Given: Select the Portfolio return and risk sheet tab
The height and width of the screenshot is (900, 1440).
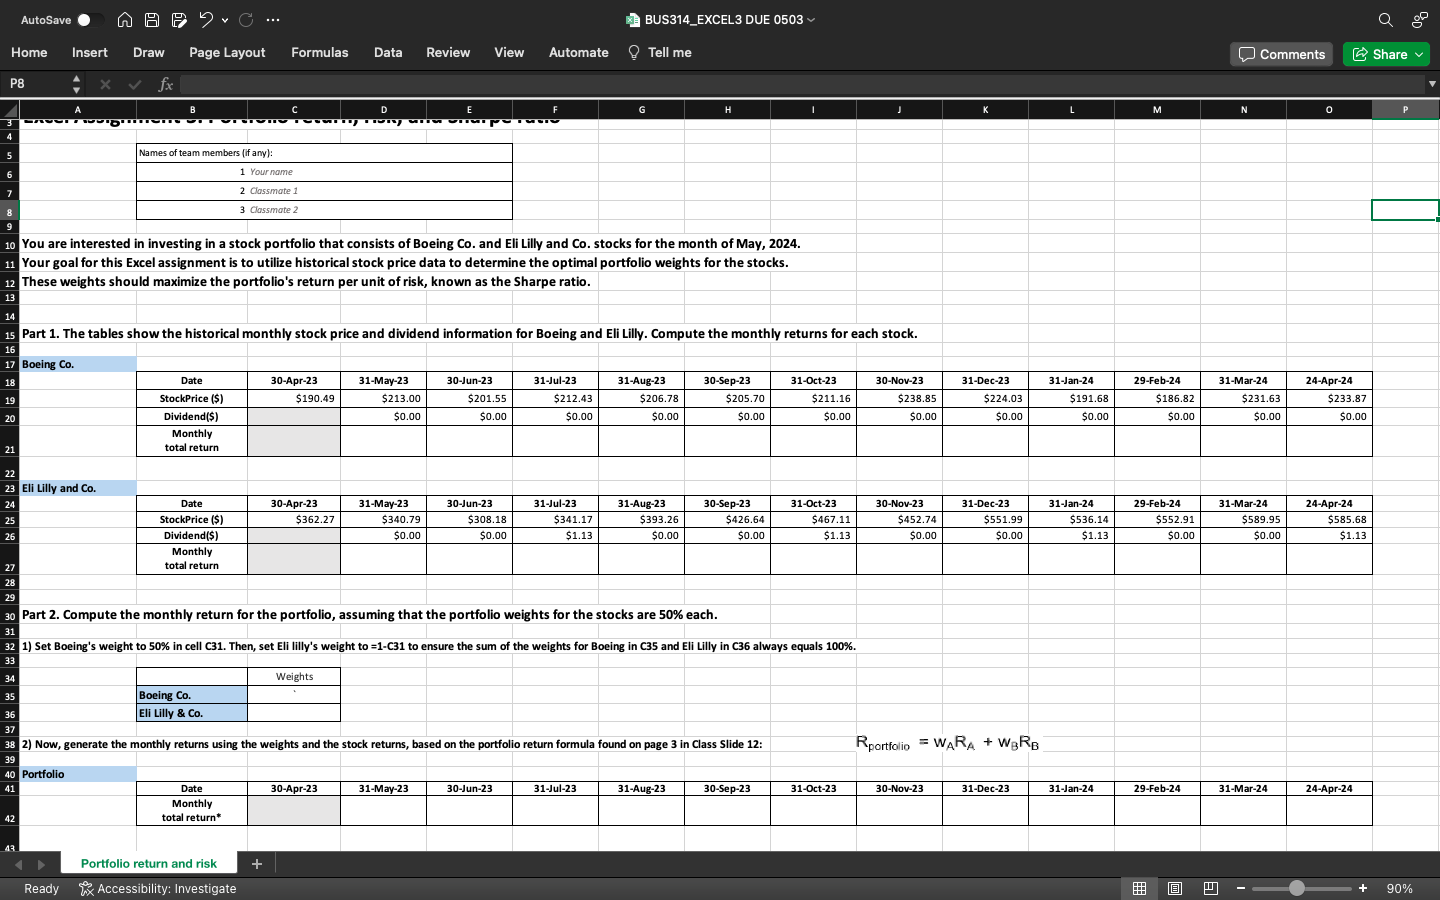Looking at the screenshot, I should (148, 863).
